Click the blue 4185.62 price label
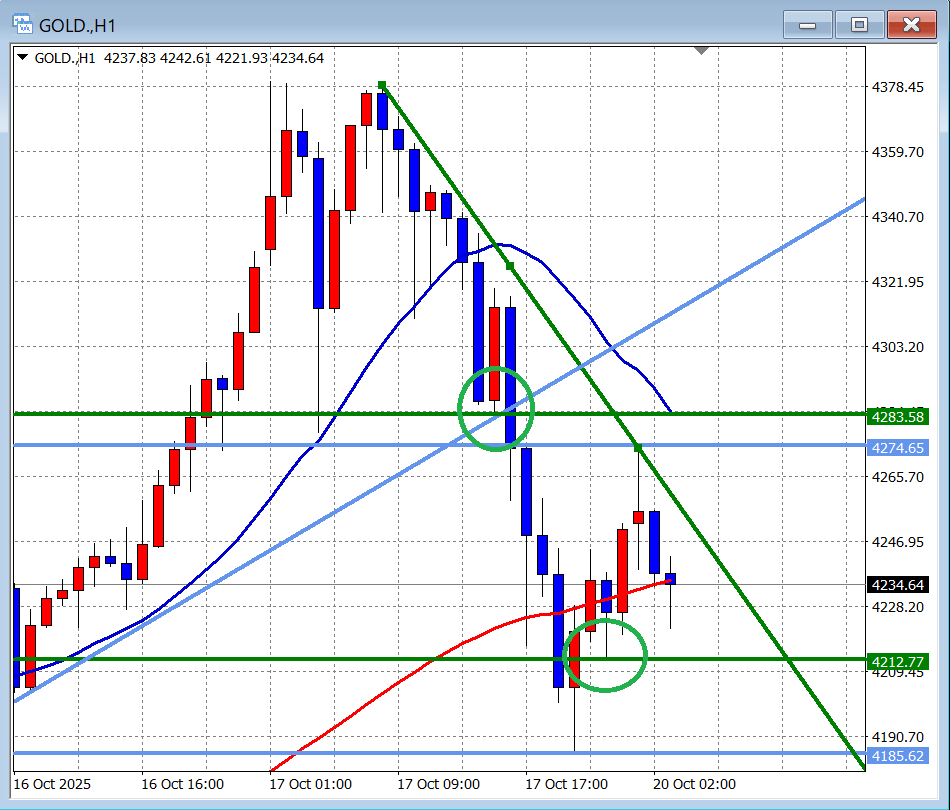This screenshot has width=950, height=810. click(898, 756)
